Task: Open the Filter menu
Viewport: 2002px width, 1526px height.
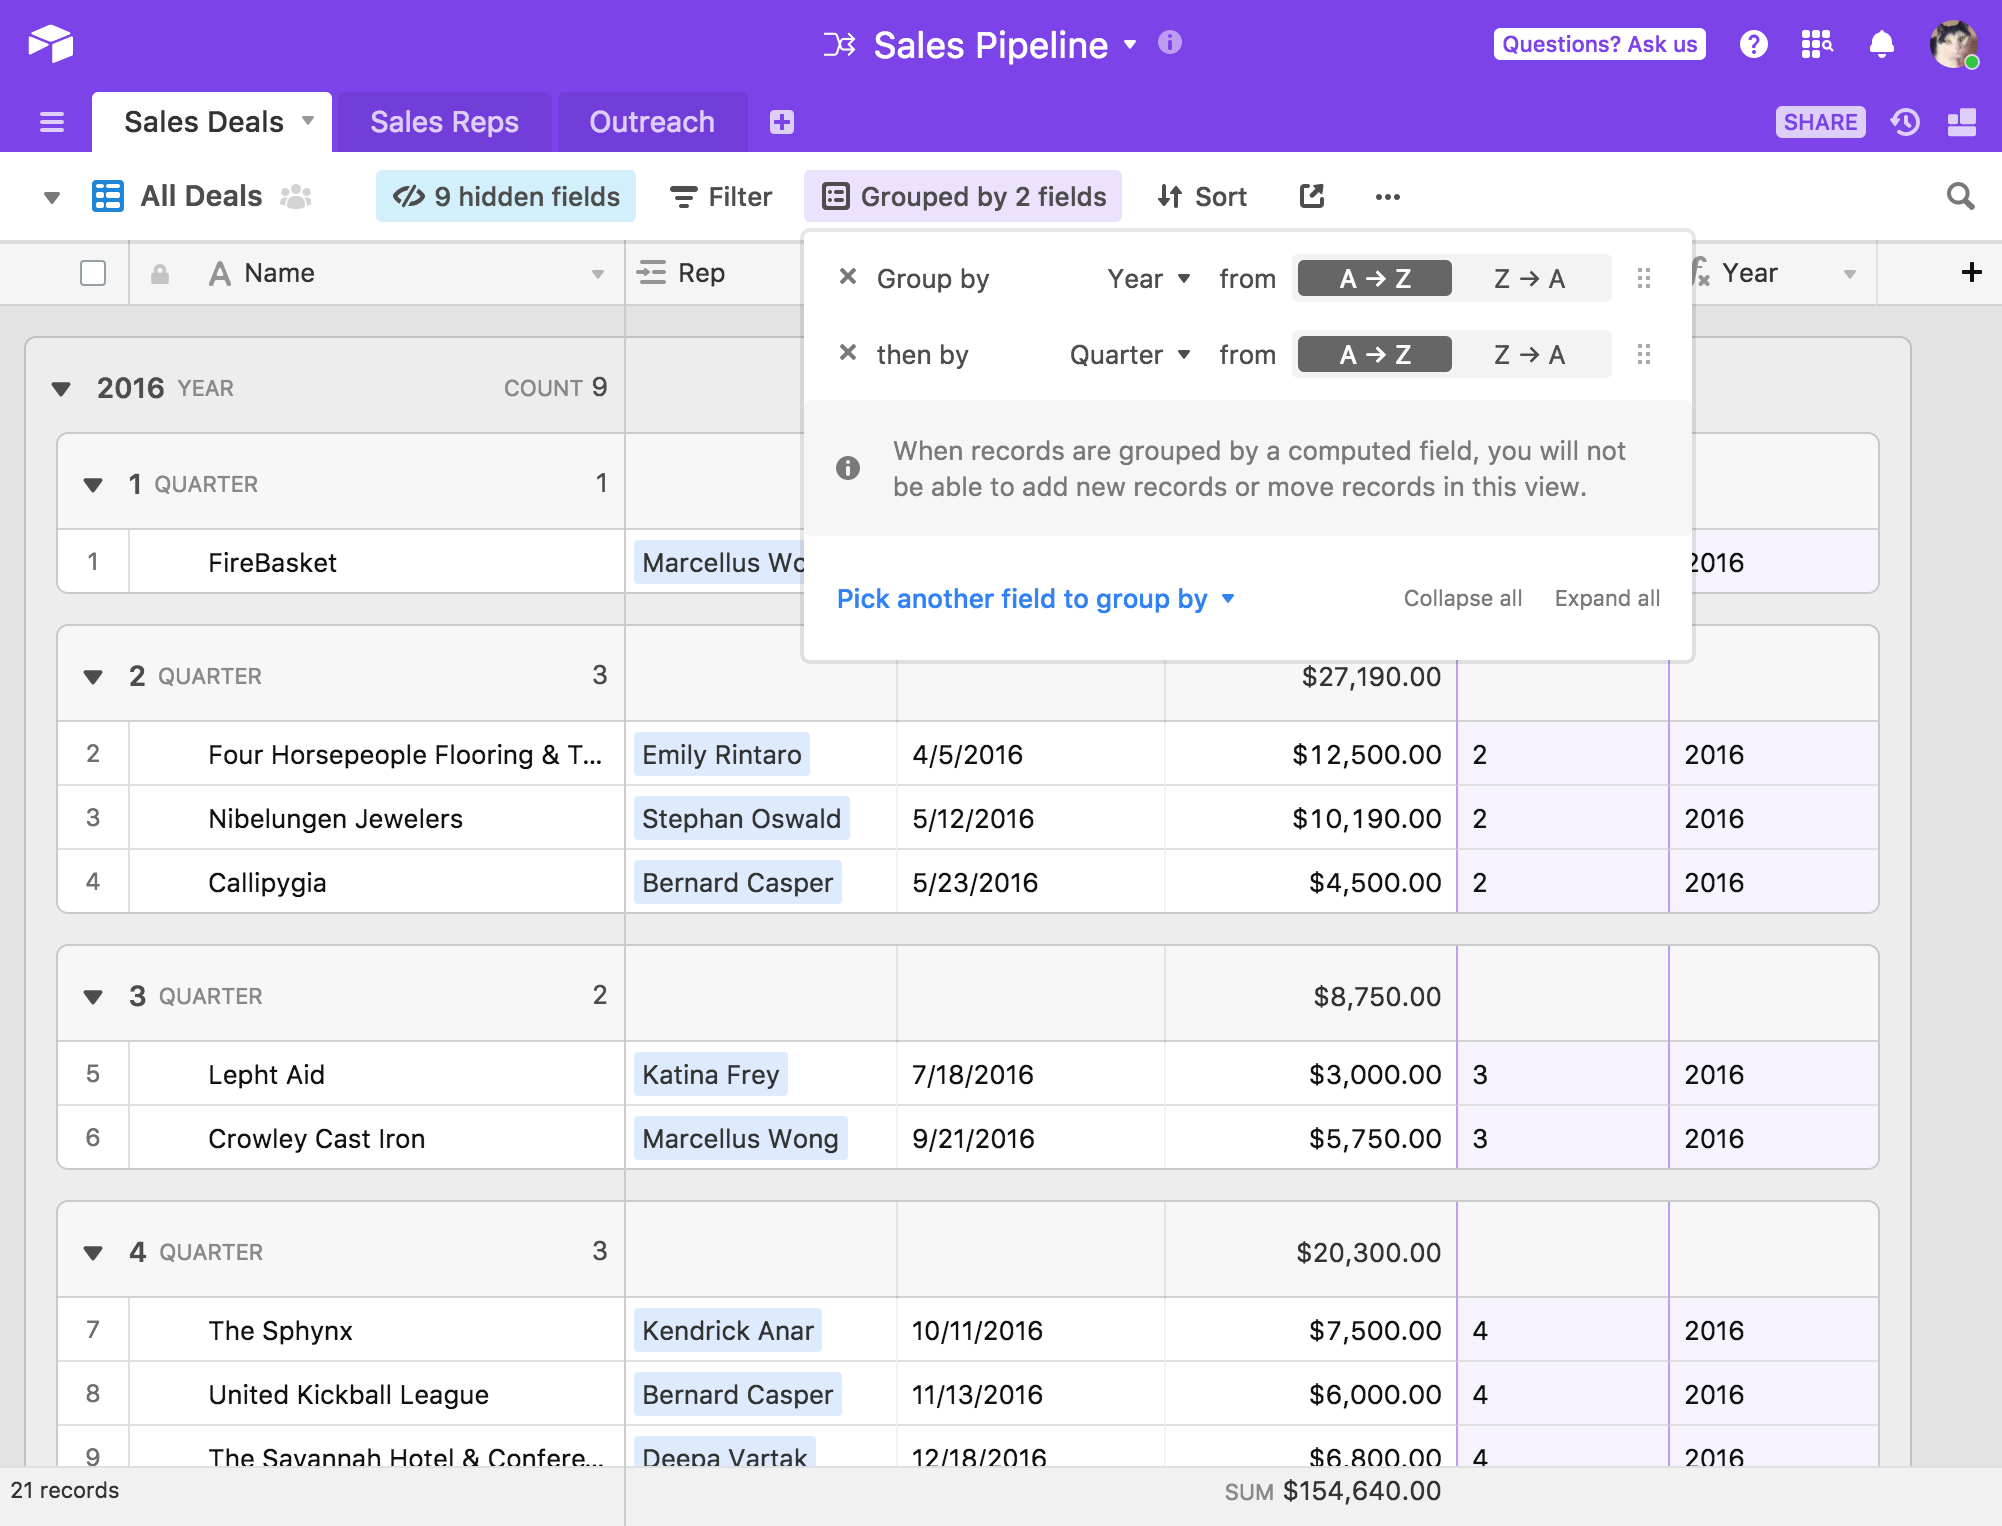Action: point(721,196)
